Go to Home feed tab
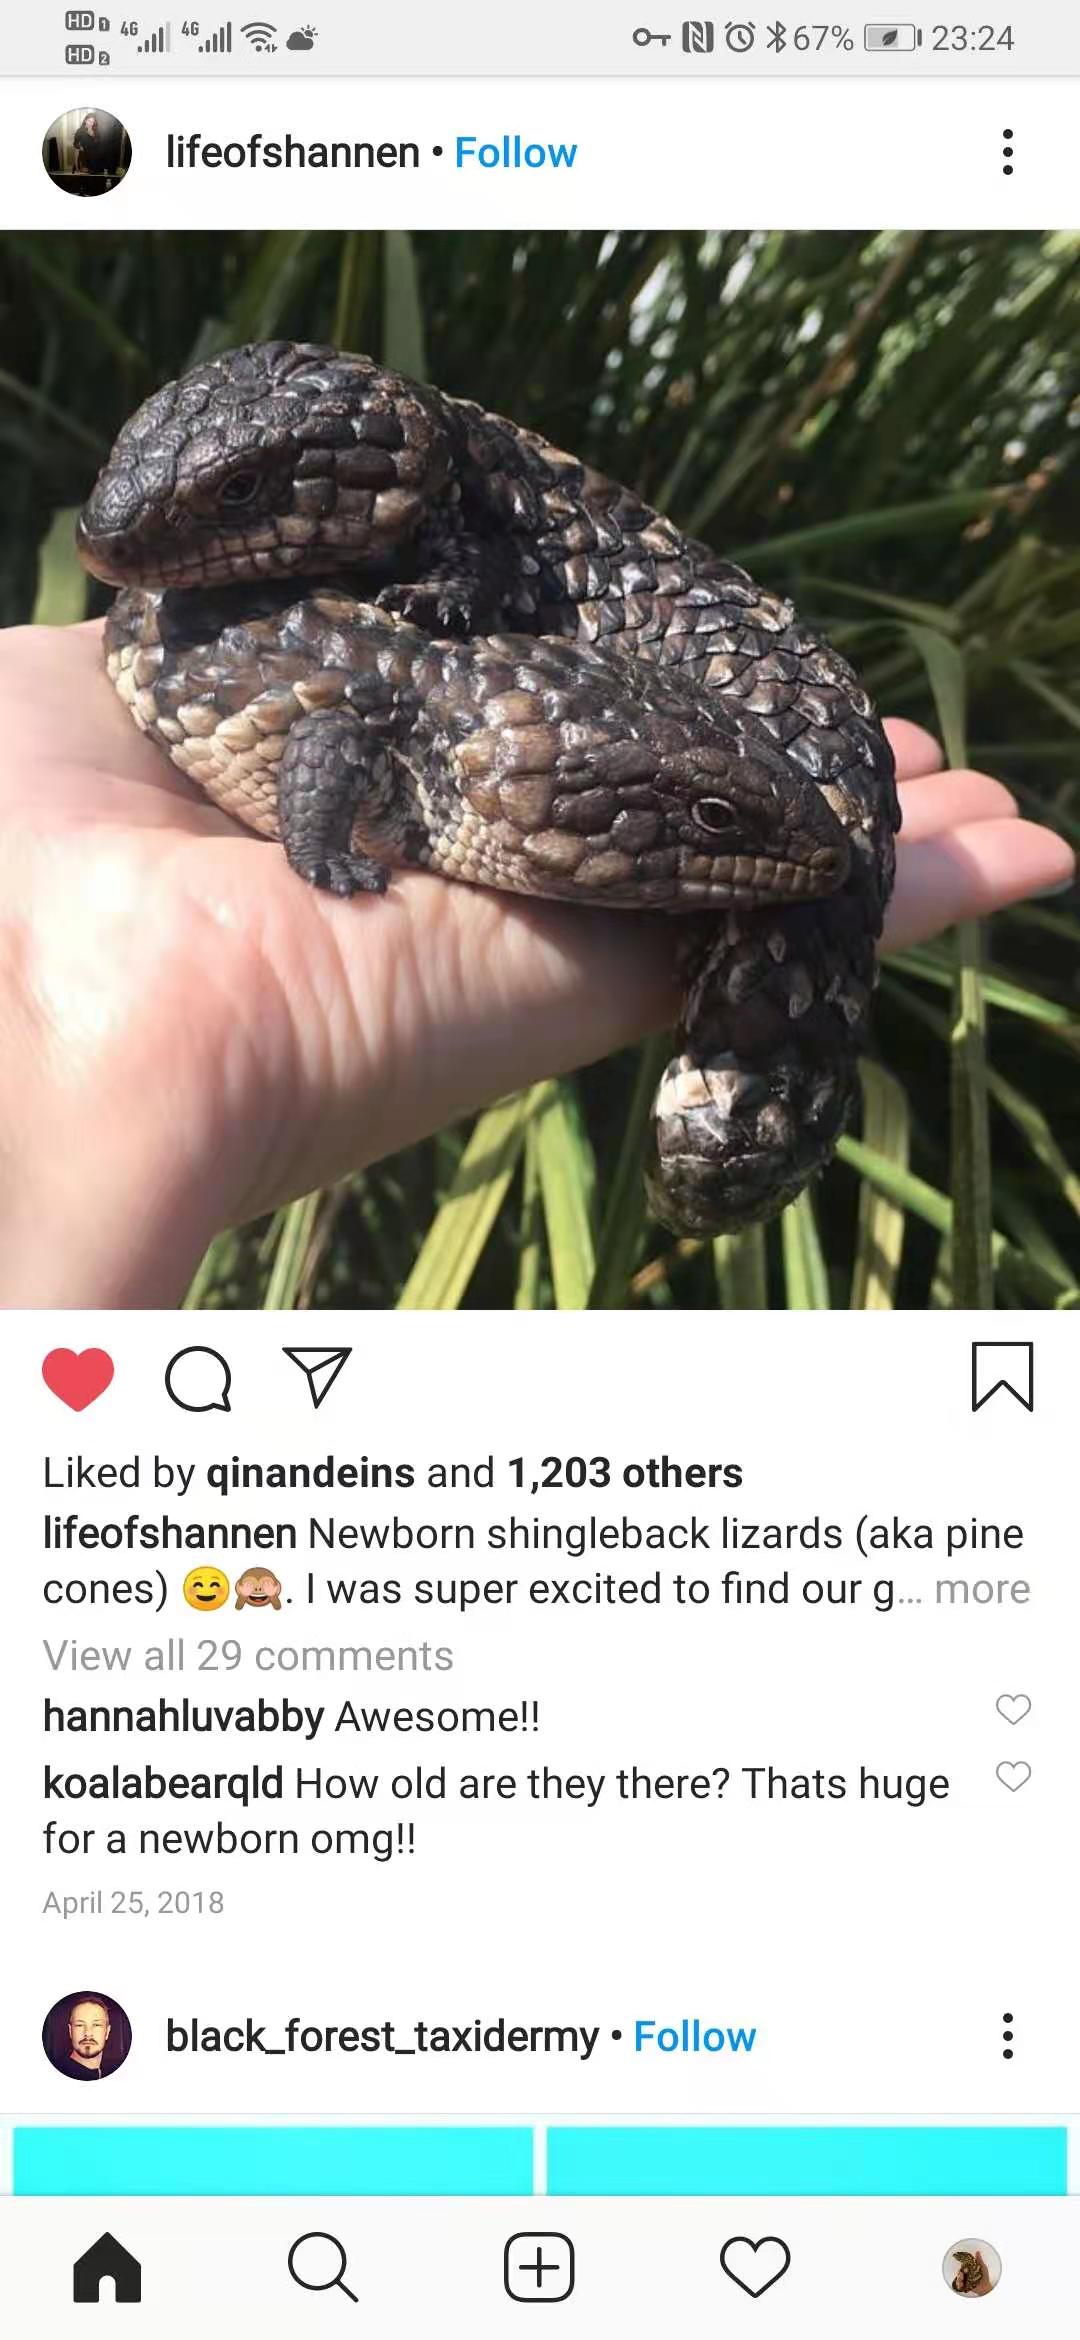The height and width of the screenshot is (2340, 1080). [107, 2267]
